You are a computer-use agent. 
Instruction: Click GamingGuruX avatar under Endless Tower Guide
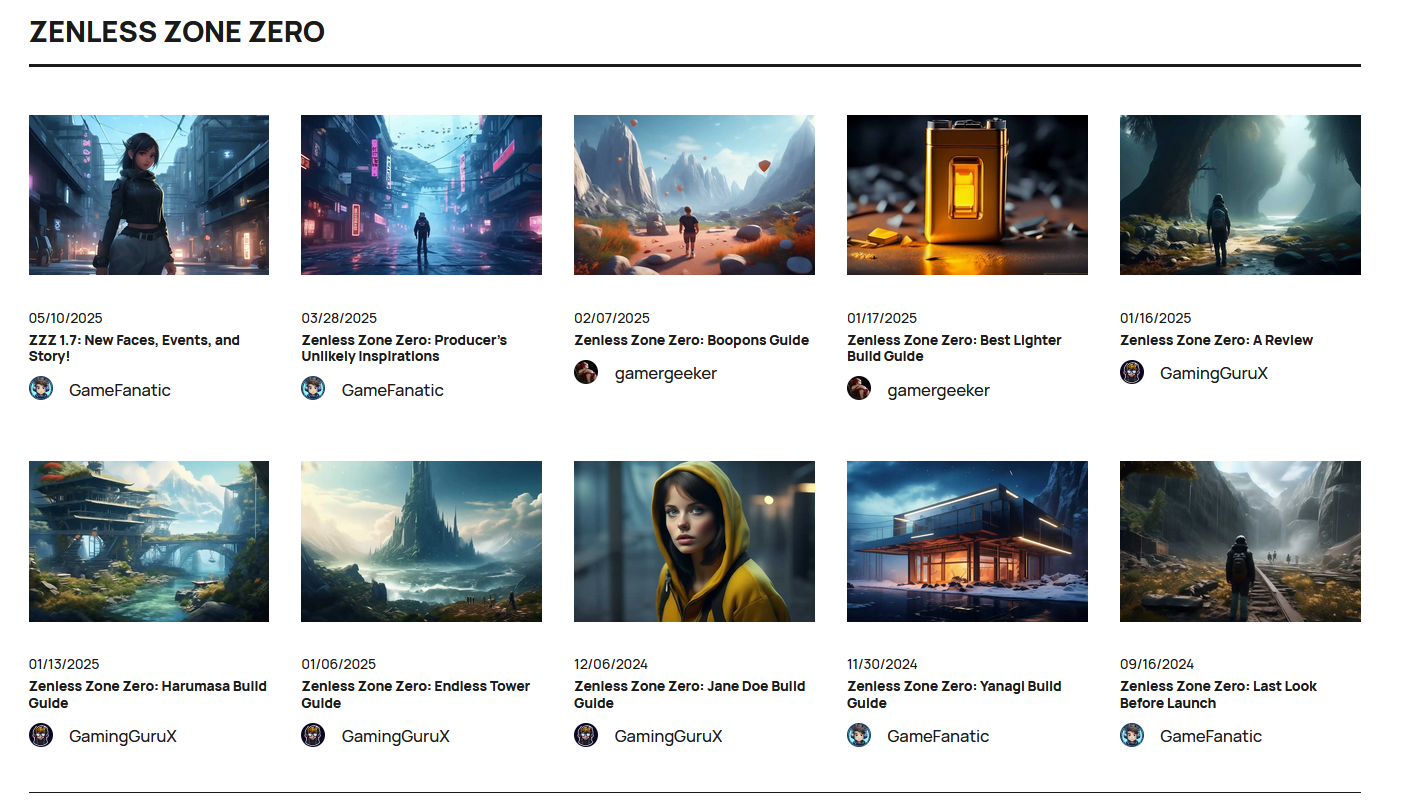click(313, 735)
